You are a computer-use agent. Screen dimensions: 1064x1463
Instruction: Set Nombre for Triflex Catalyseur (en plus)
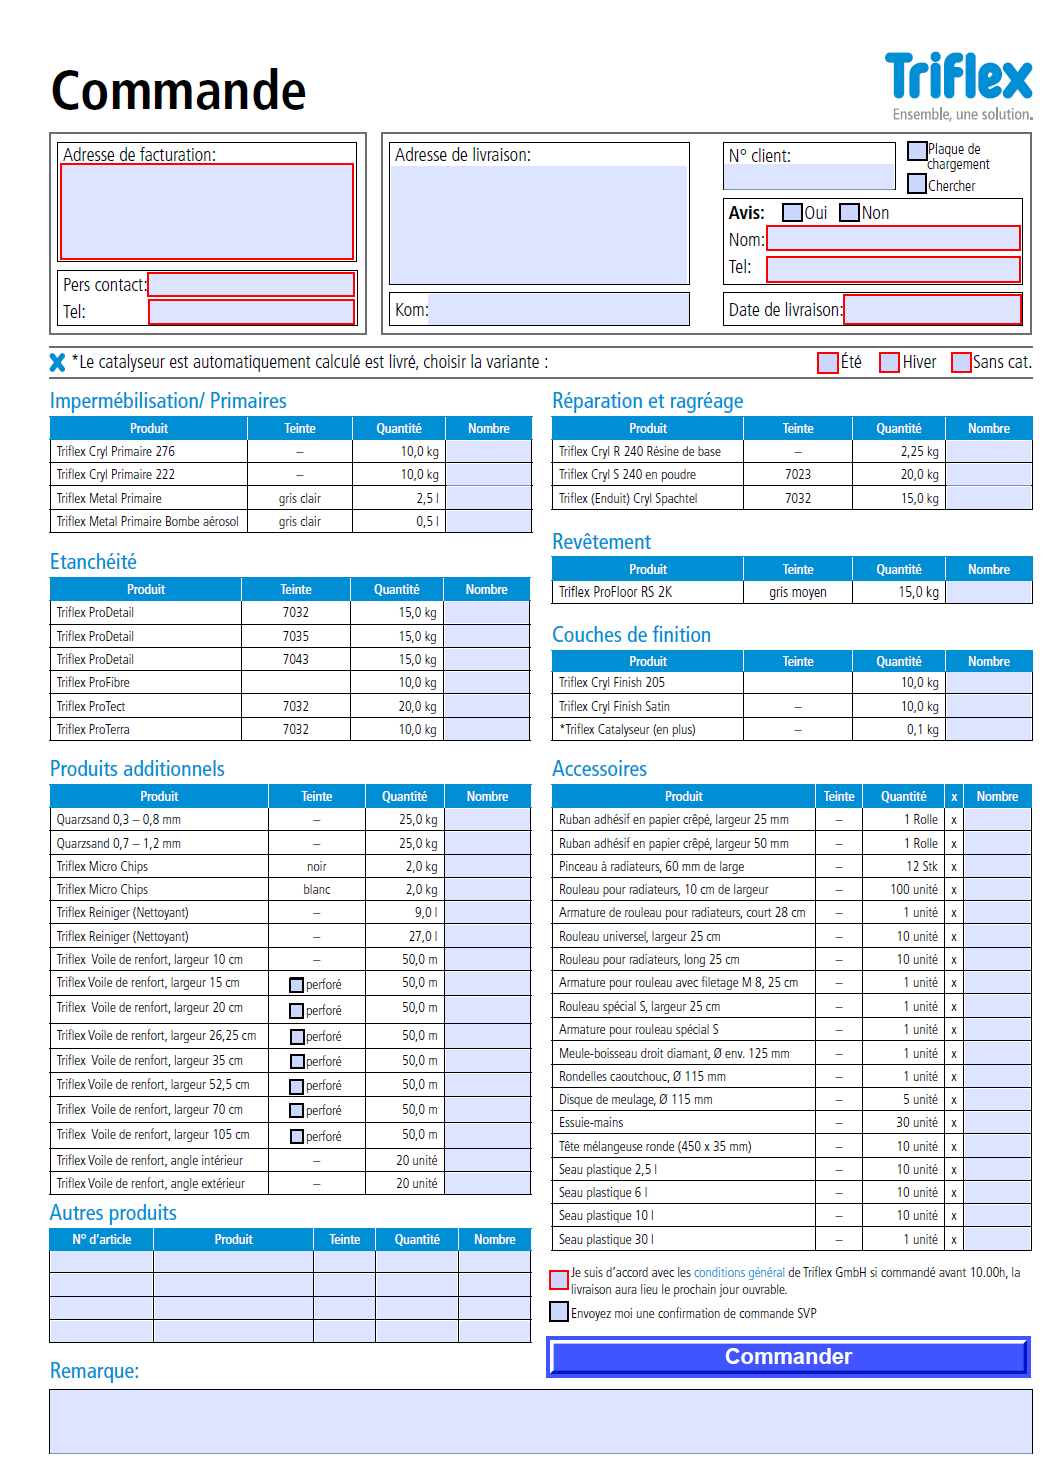click(x=989, y=729)
